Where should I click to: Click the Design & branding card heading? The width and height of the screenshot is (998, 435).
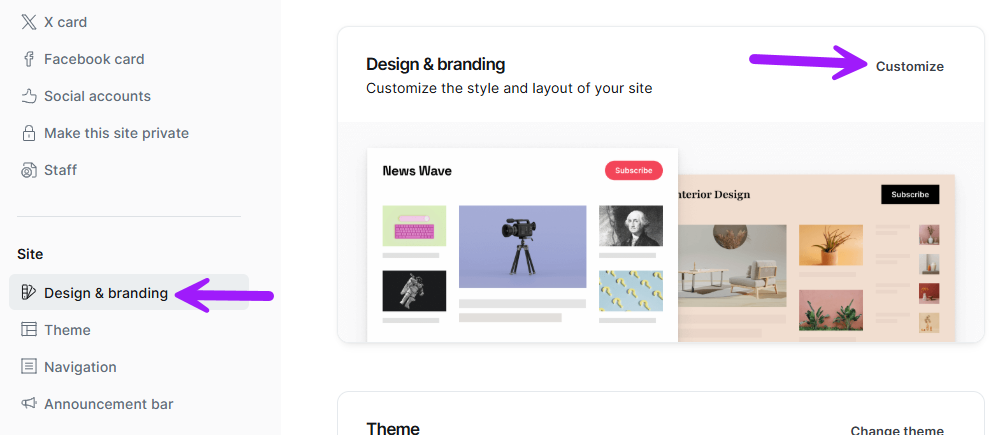(x=435, y=64)
